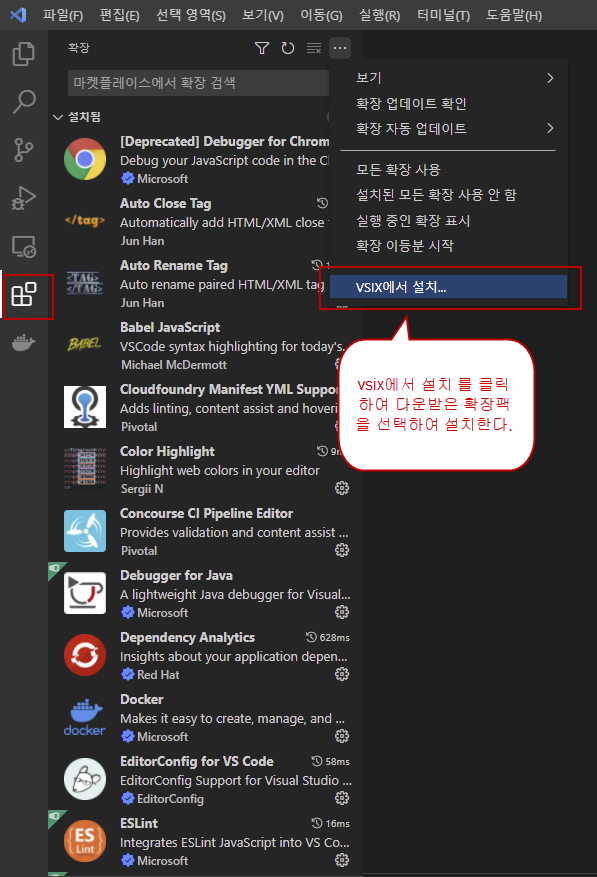Viewport: 597px width, 877px height.
Task: Open Color Highlight manage gear
Action: pos(342,488)
